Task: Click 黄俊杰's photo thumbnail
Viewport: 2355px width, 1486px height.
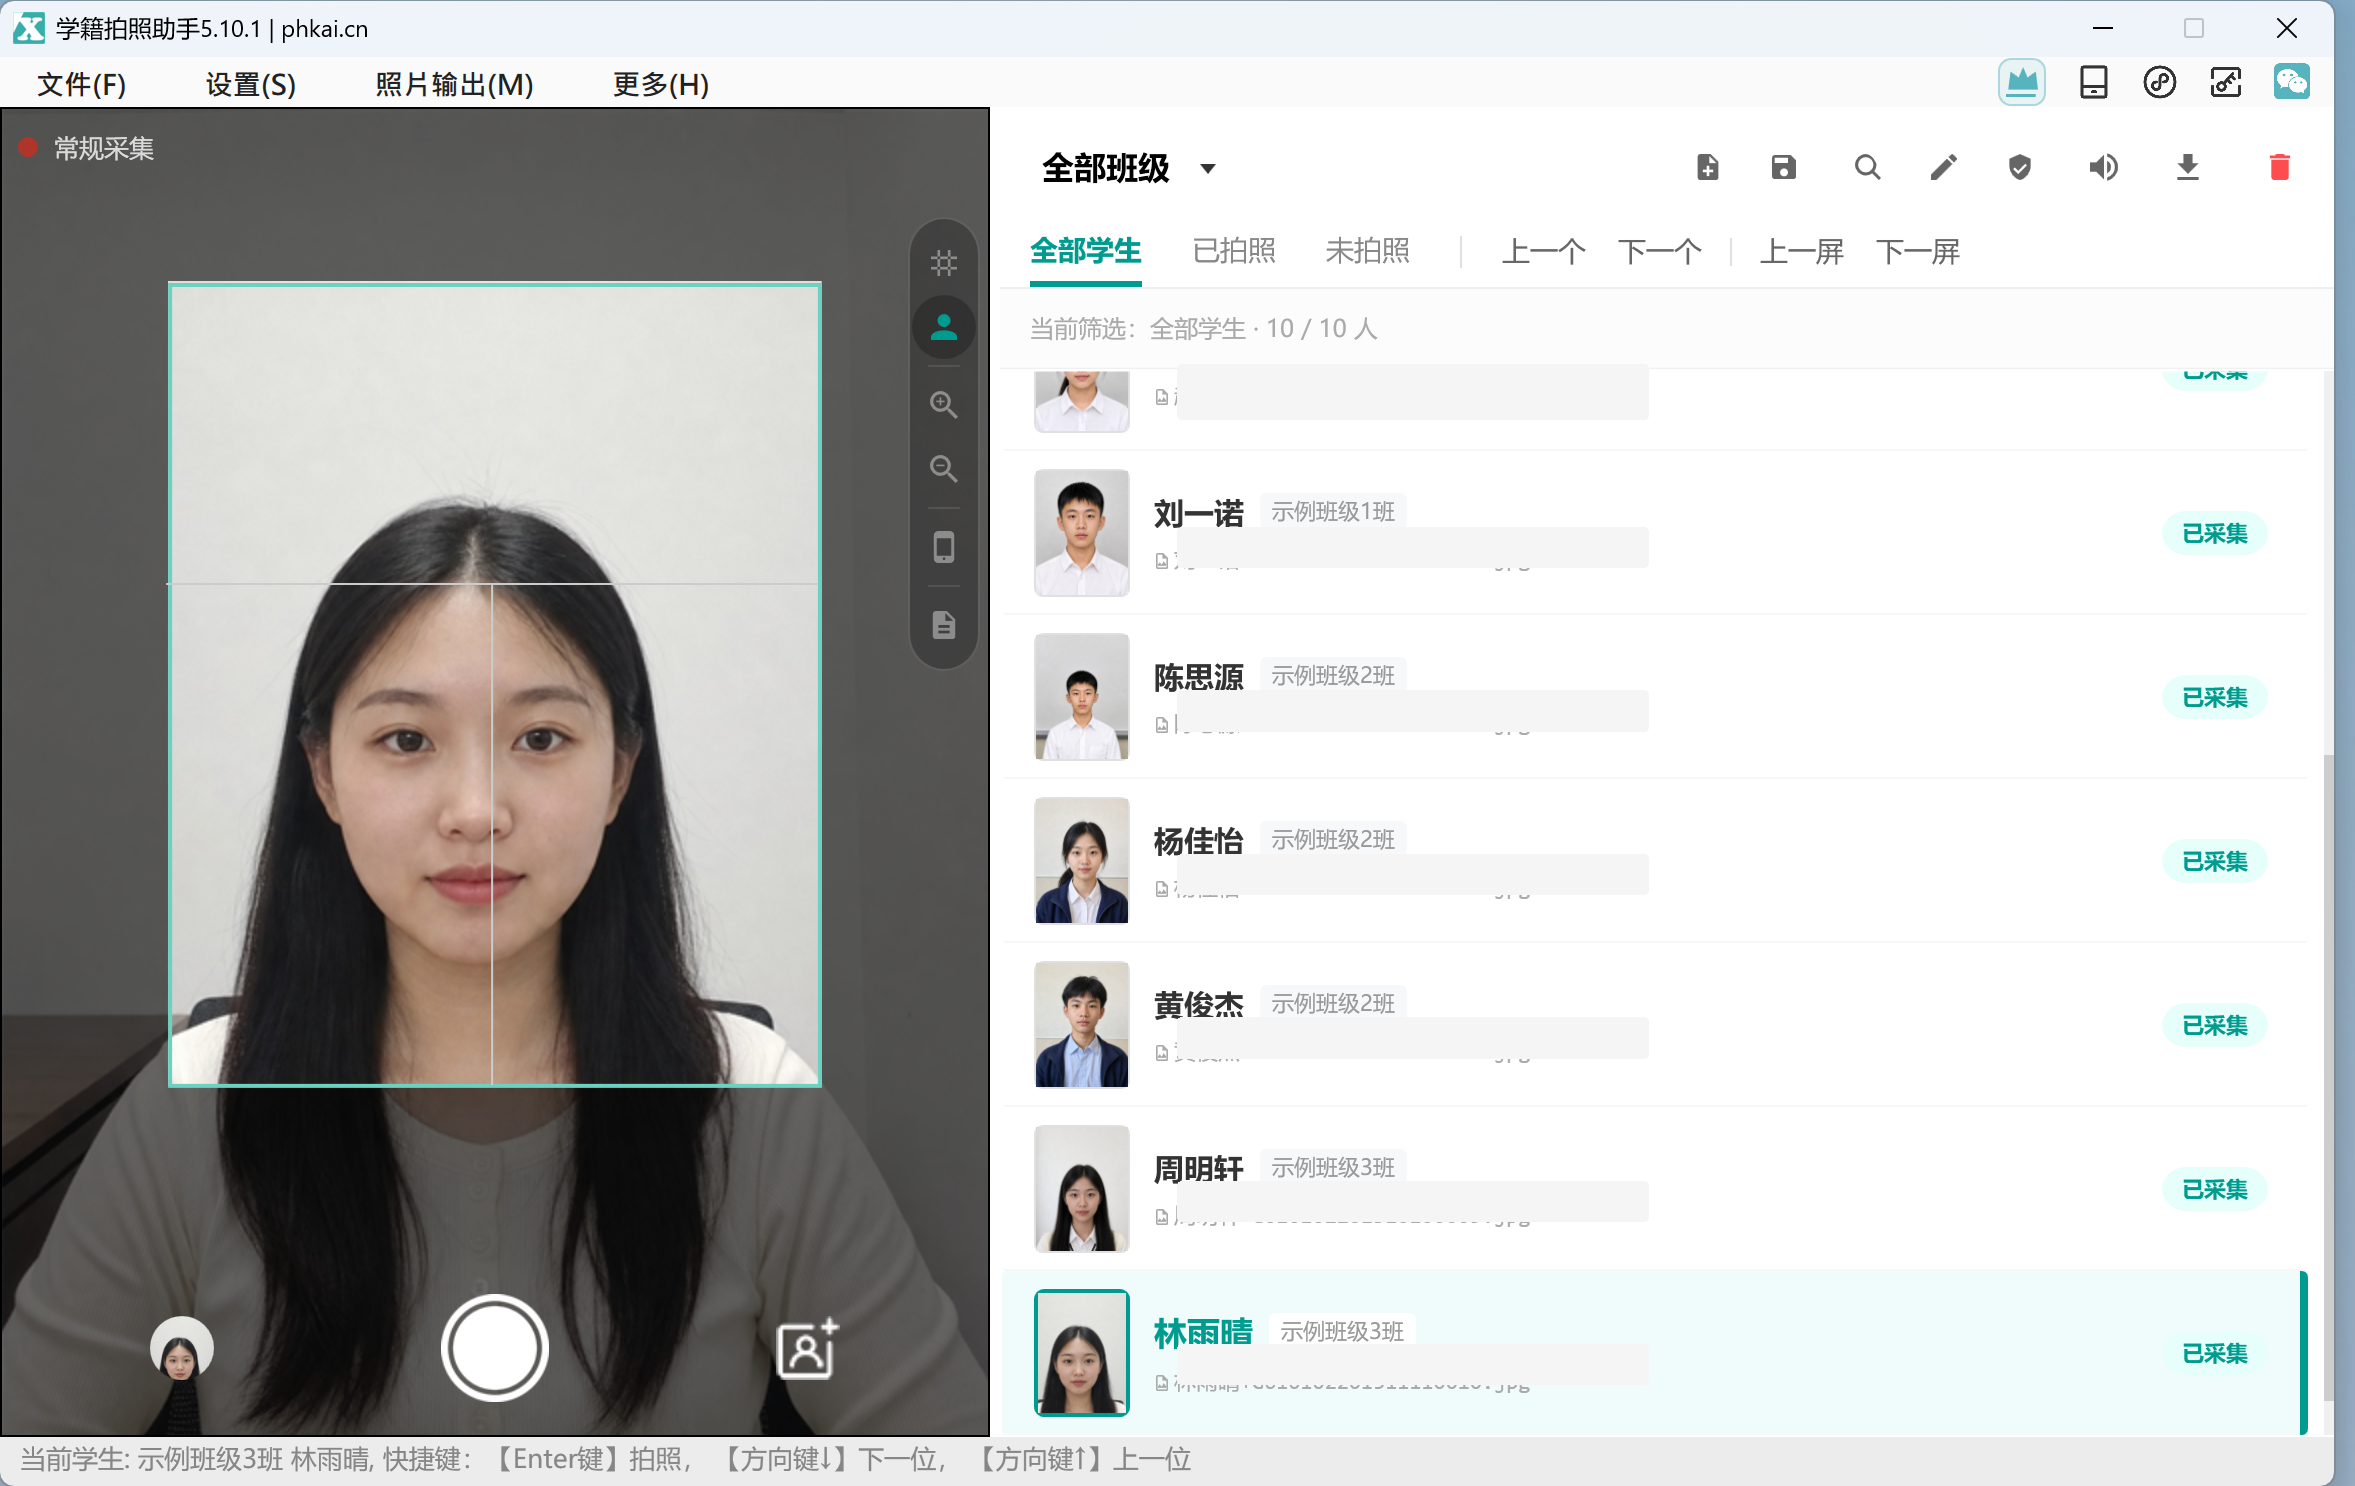Action: click(x=1081, y=1025)
